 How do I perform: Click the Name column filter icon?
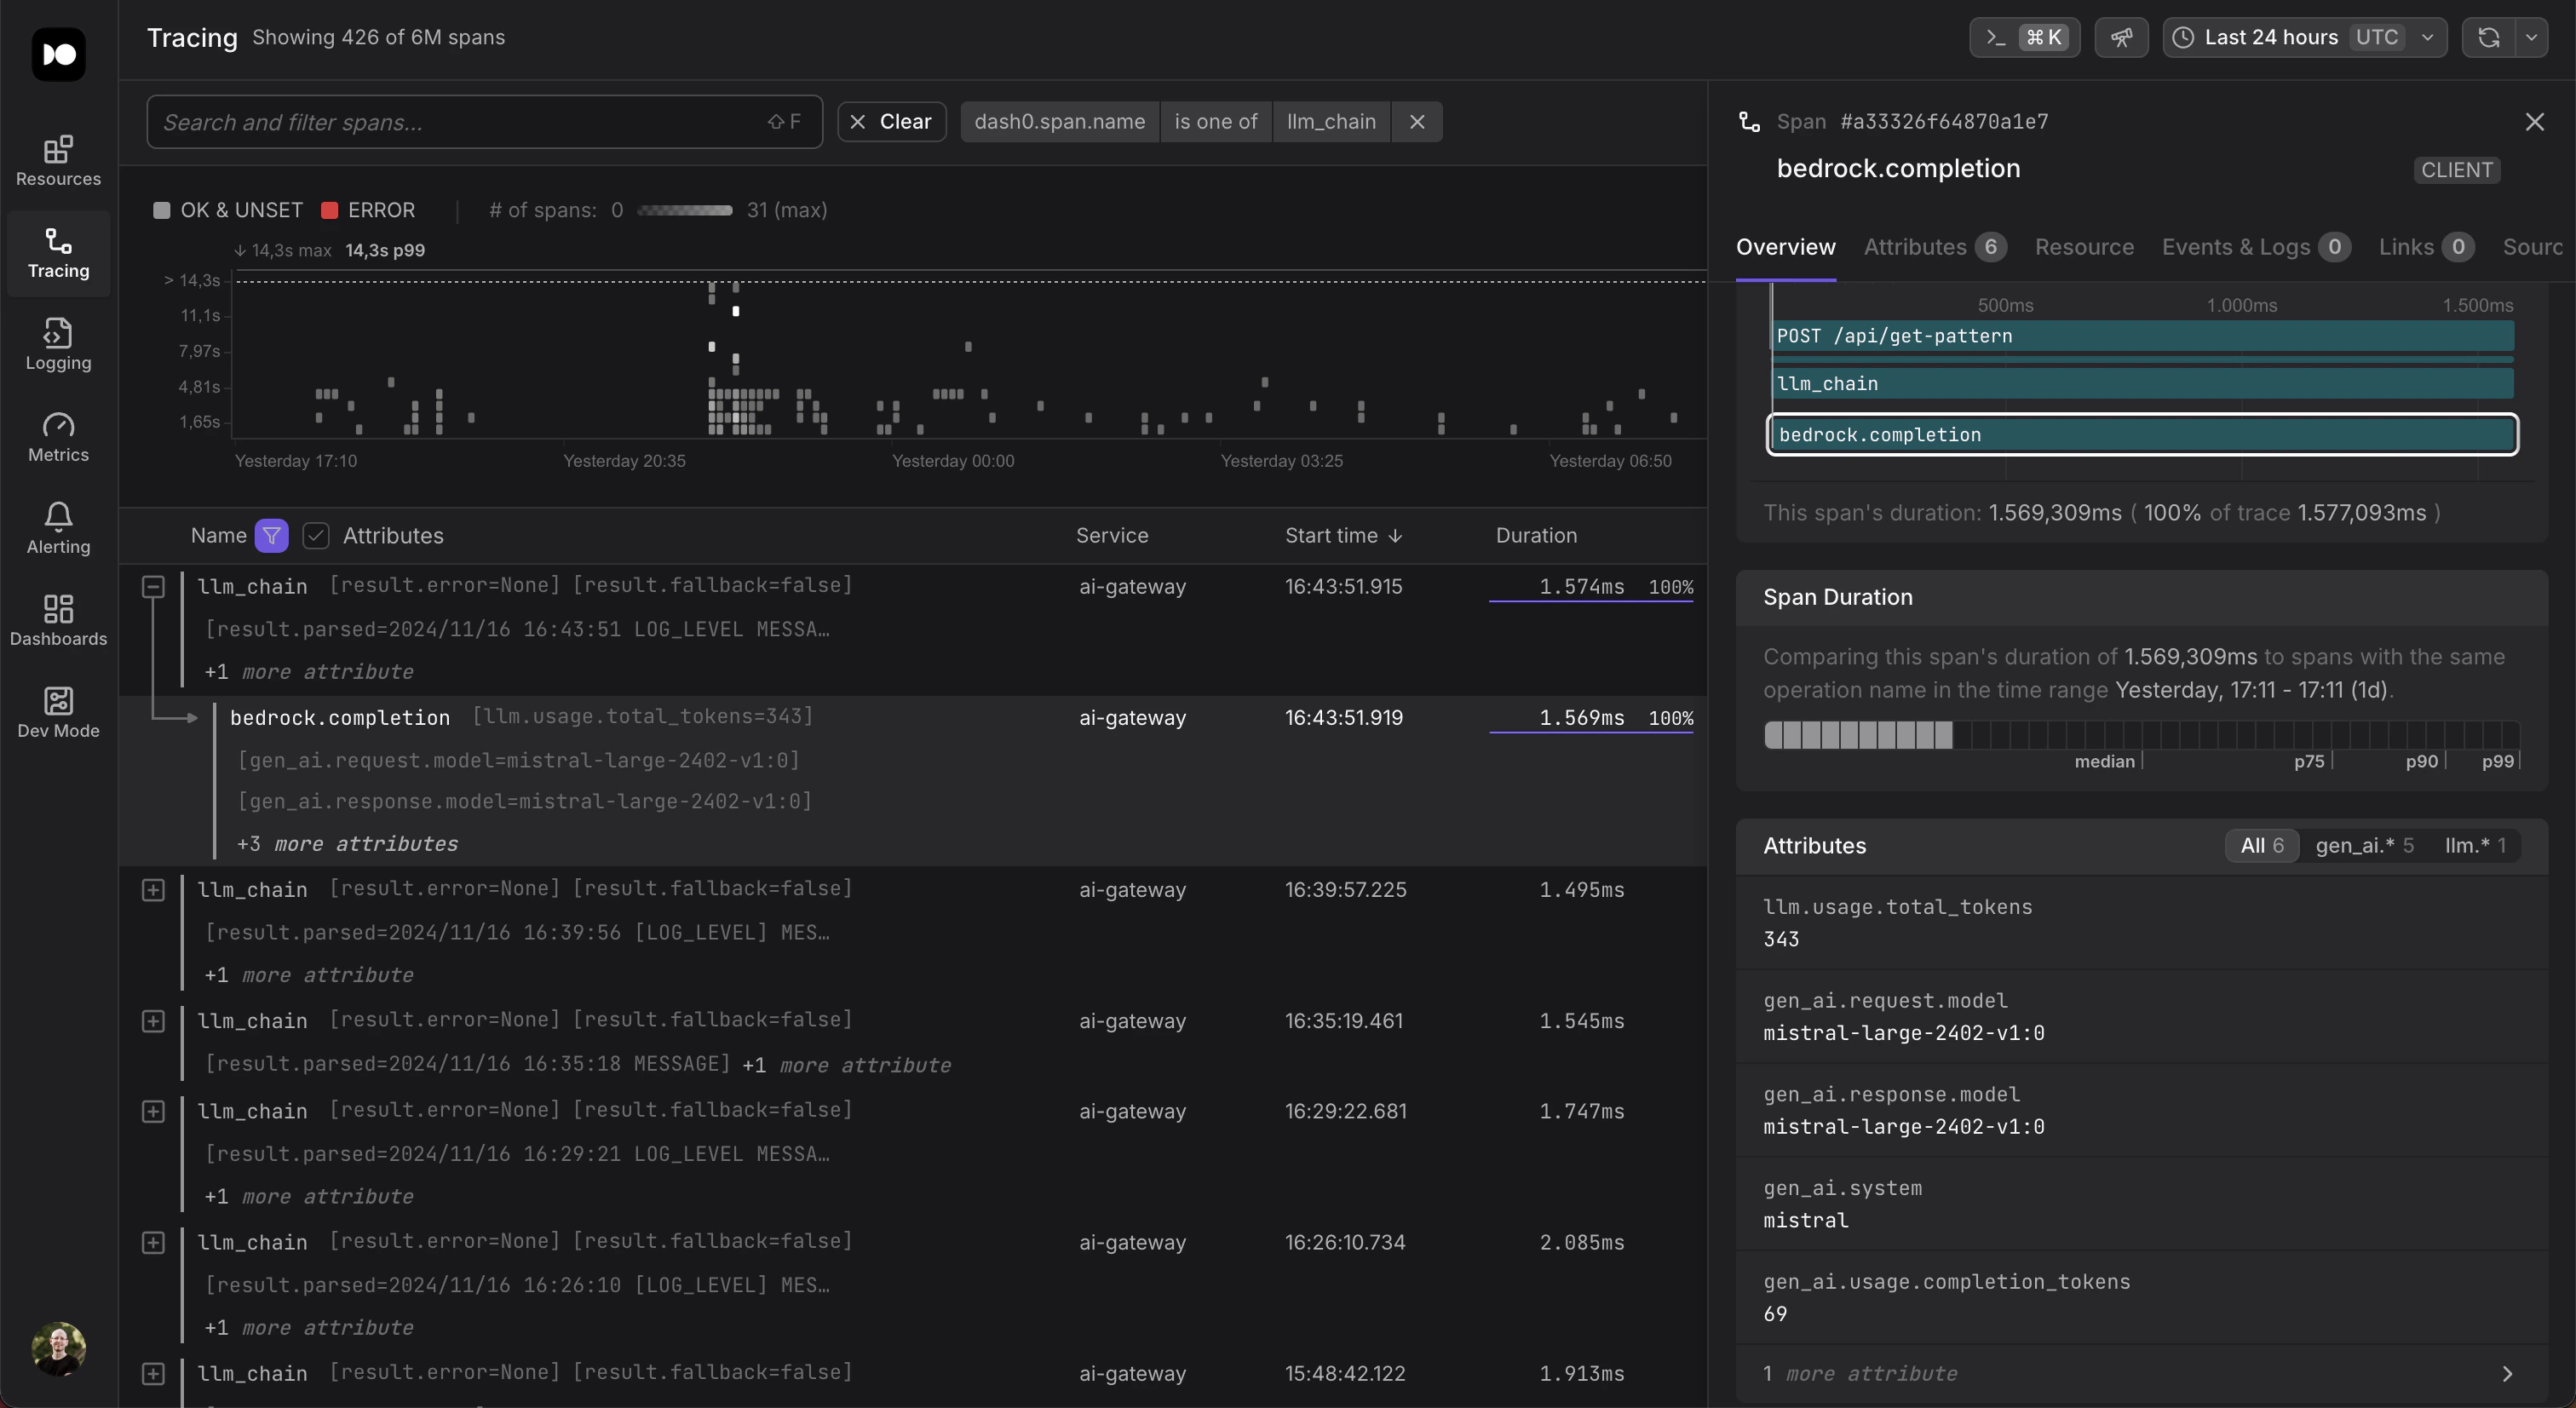point(271,536)
